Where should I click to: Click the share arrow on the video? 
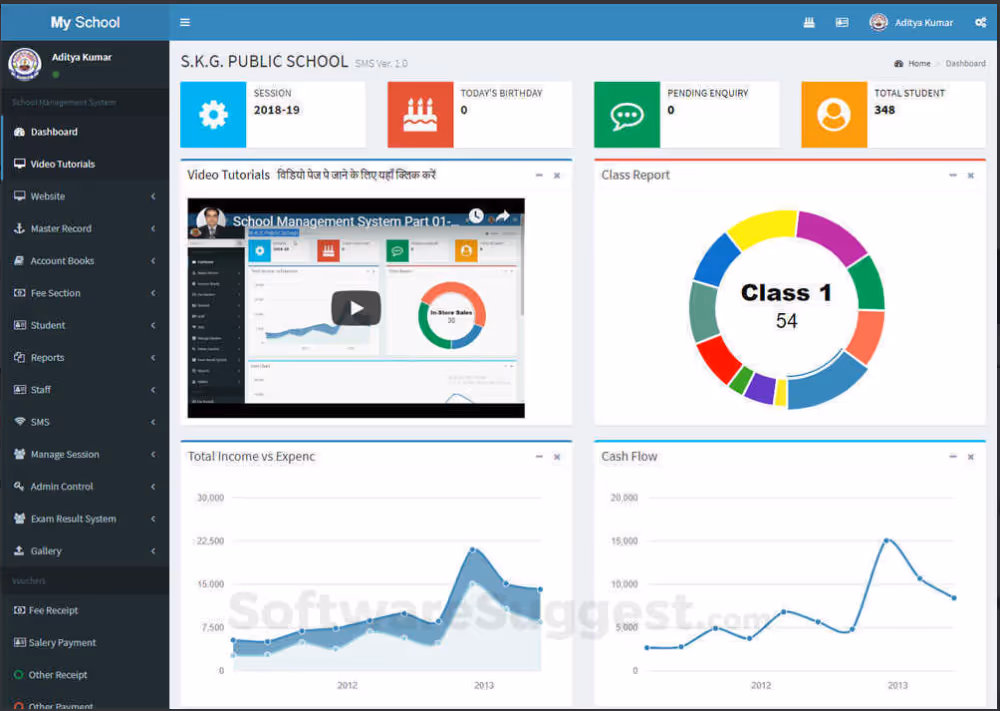click(x=503, y=216)
